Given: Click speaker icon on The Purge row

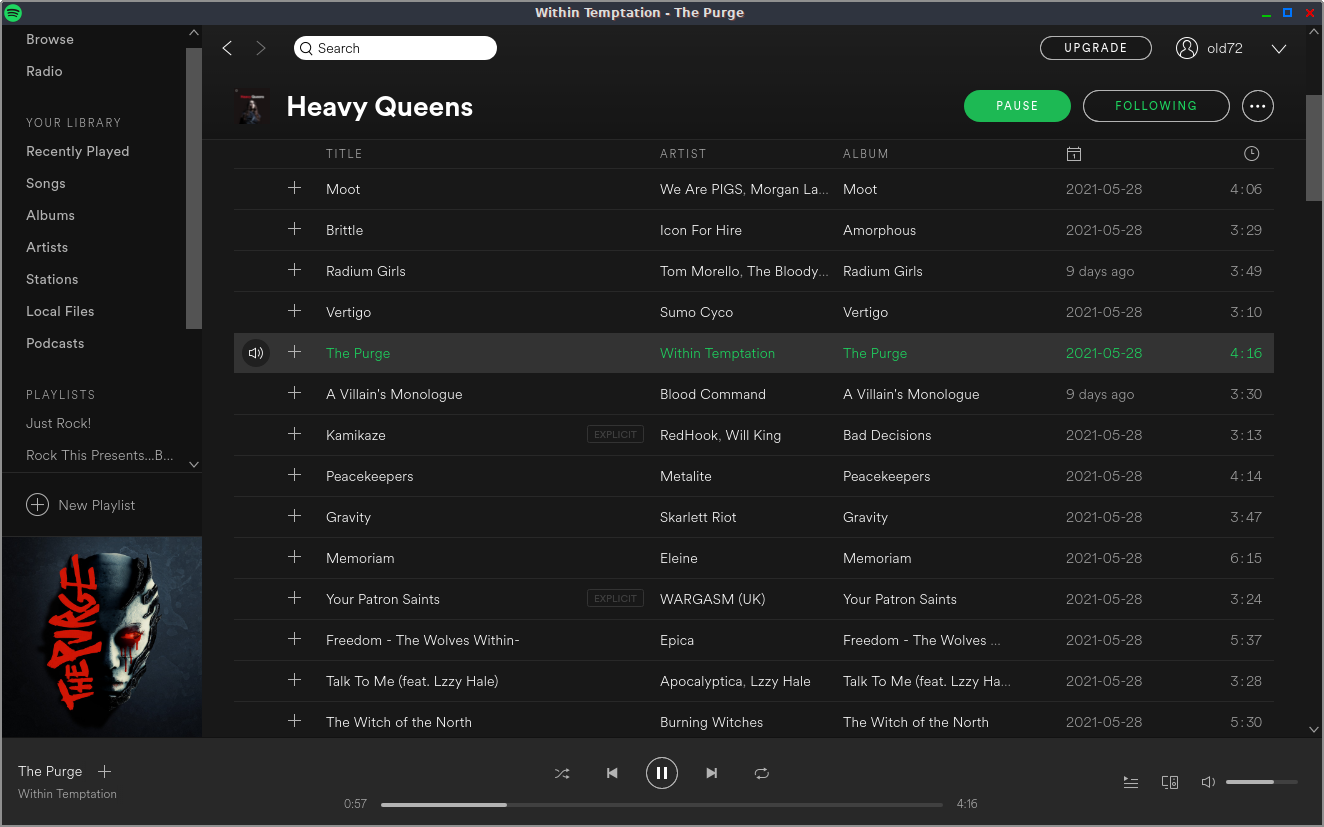Looking at the screenshot, I should click(x=256, y=353).
